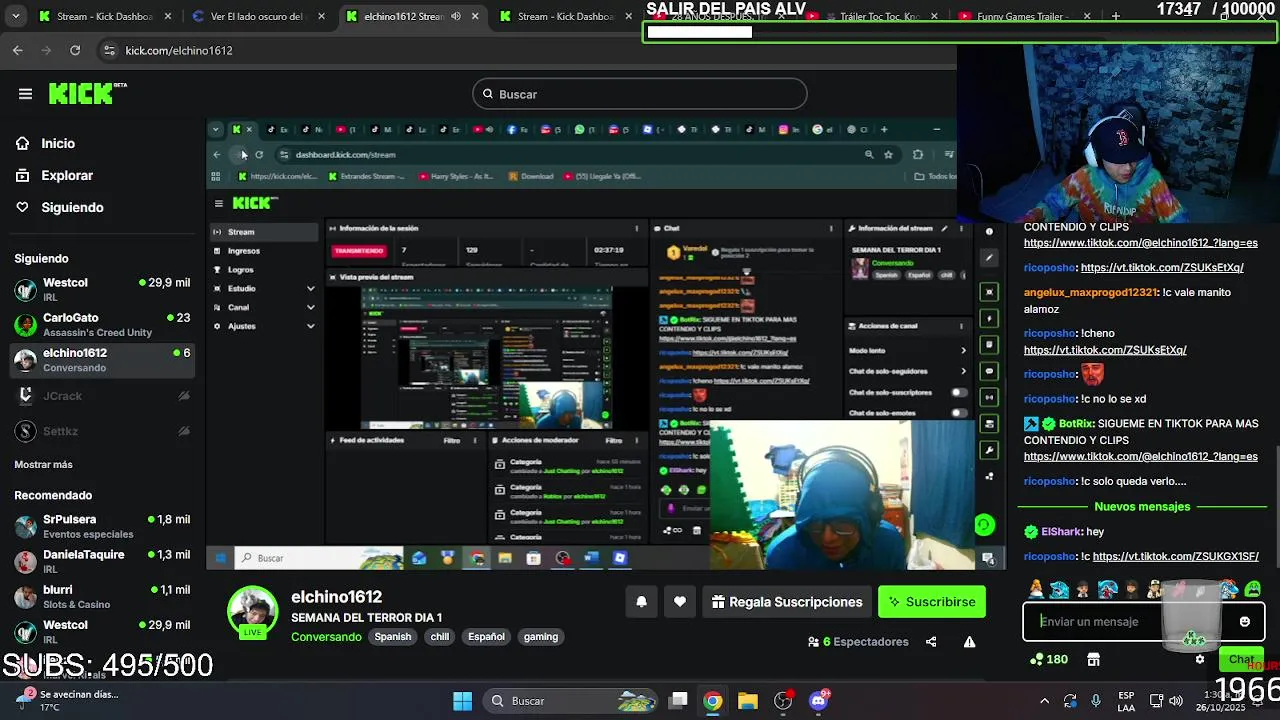The width and height of the screenshot is (1280, 720).
Task: Open JCrack offline channel in sidebar
Action: coord(102,396)
